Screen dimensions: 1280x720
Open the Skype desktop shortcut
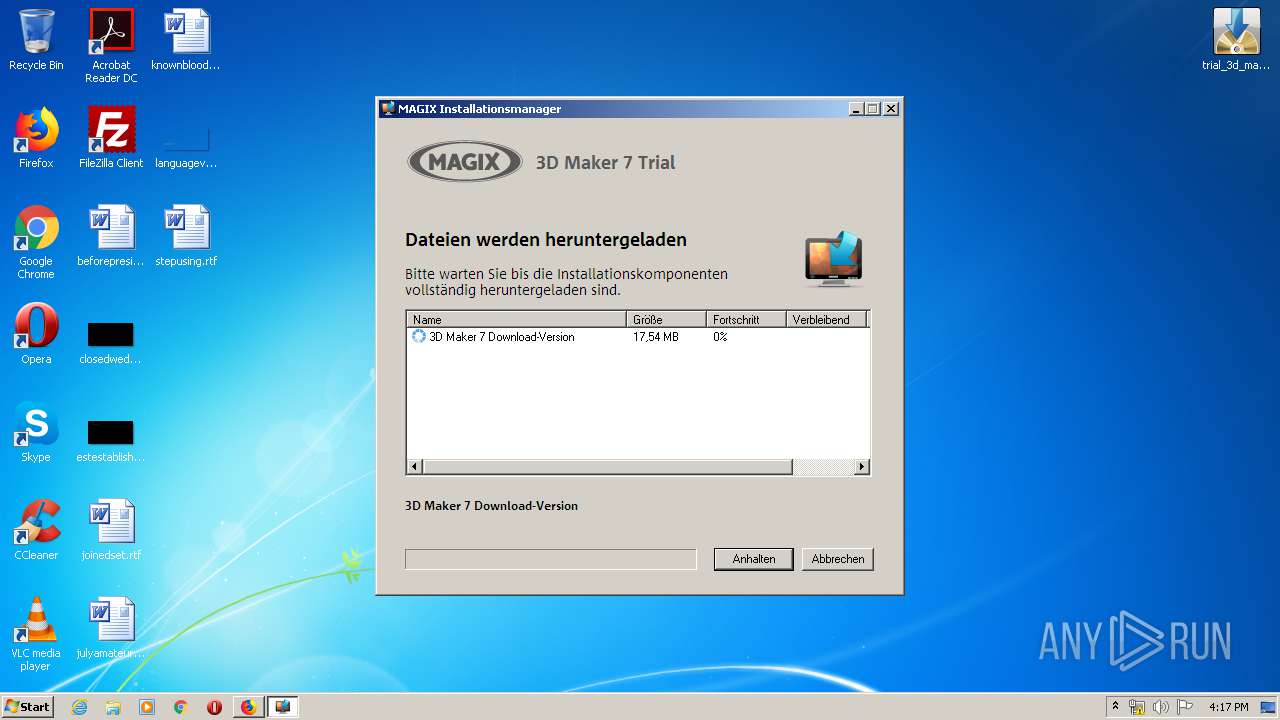click(36, 432)
